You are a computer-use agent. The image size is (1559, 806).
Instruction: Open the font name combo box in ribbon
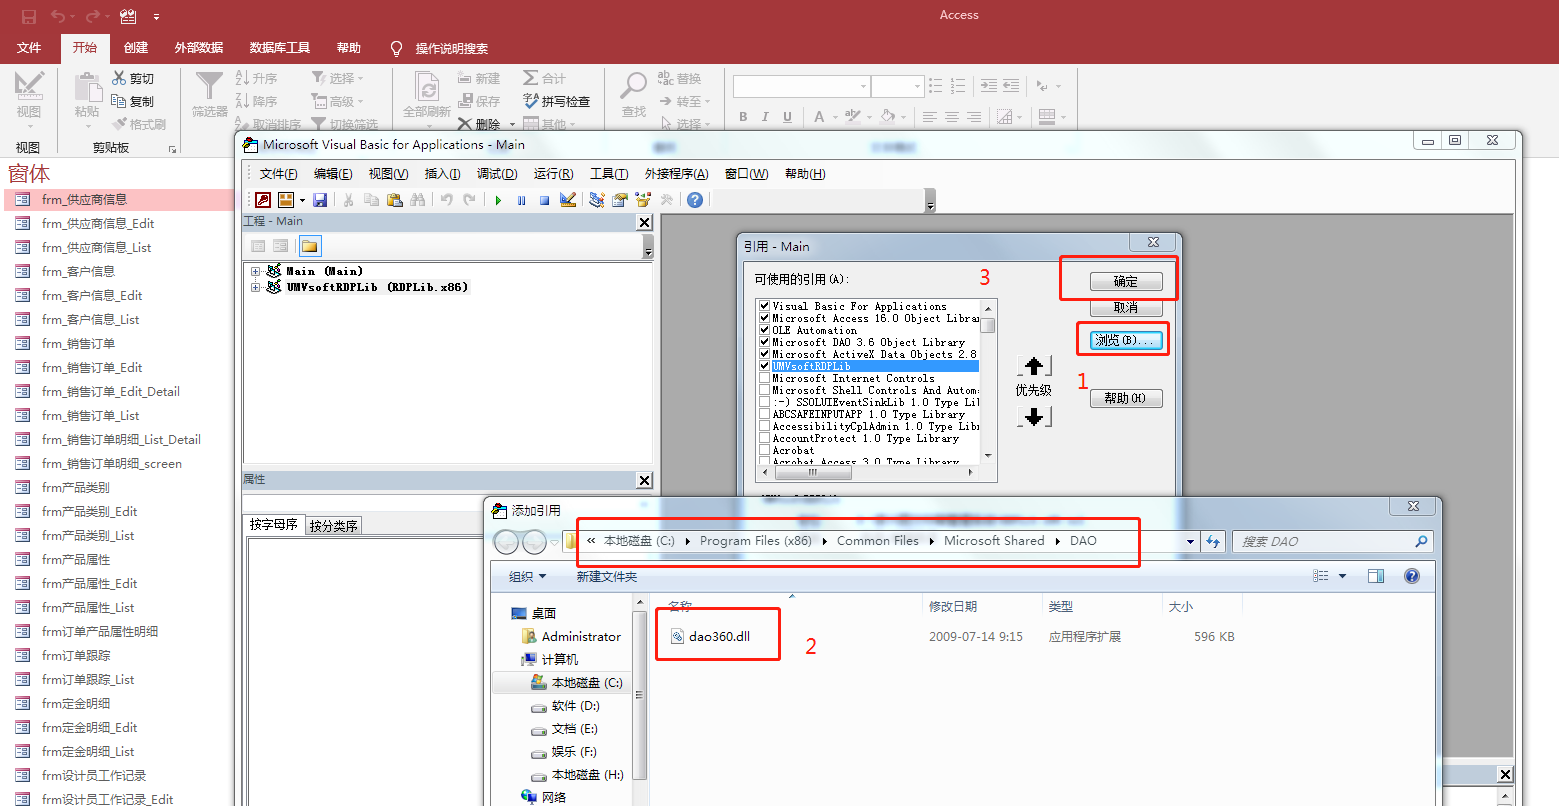pyautogui.click(x=801, y=87)
